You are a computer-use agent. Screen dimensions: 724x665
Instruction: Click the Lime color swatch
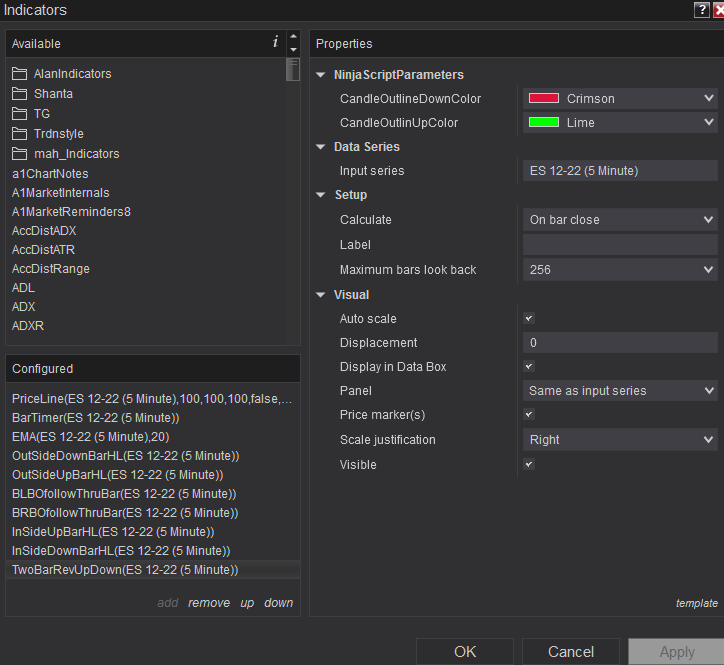(544, 122)
